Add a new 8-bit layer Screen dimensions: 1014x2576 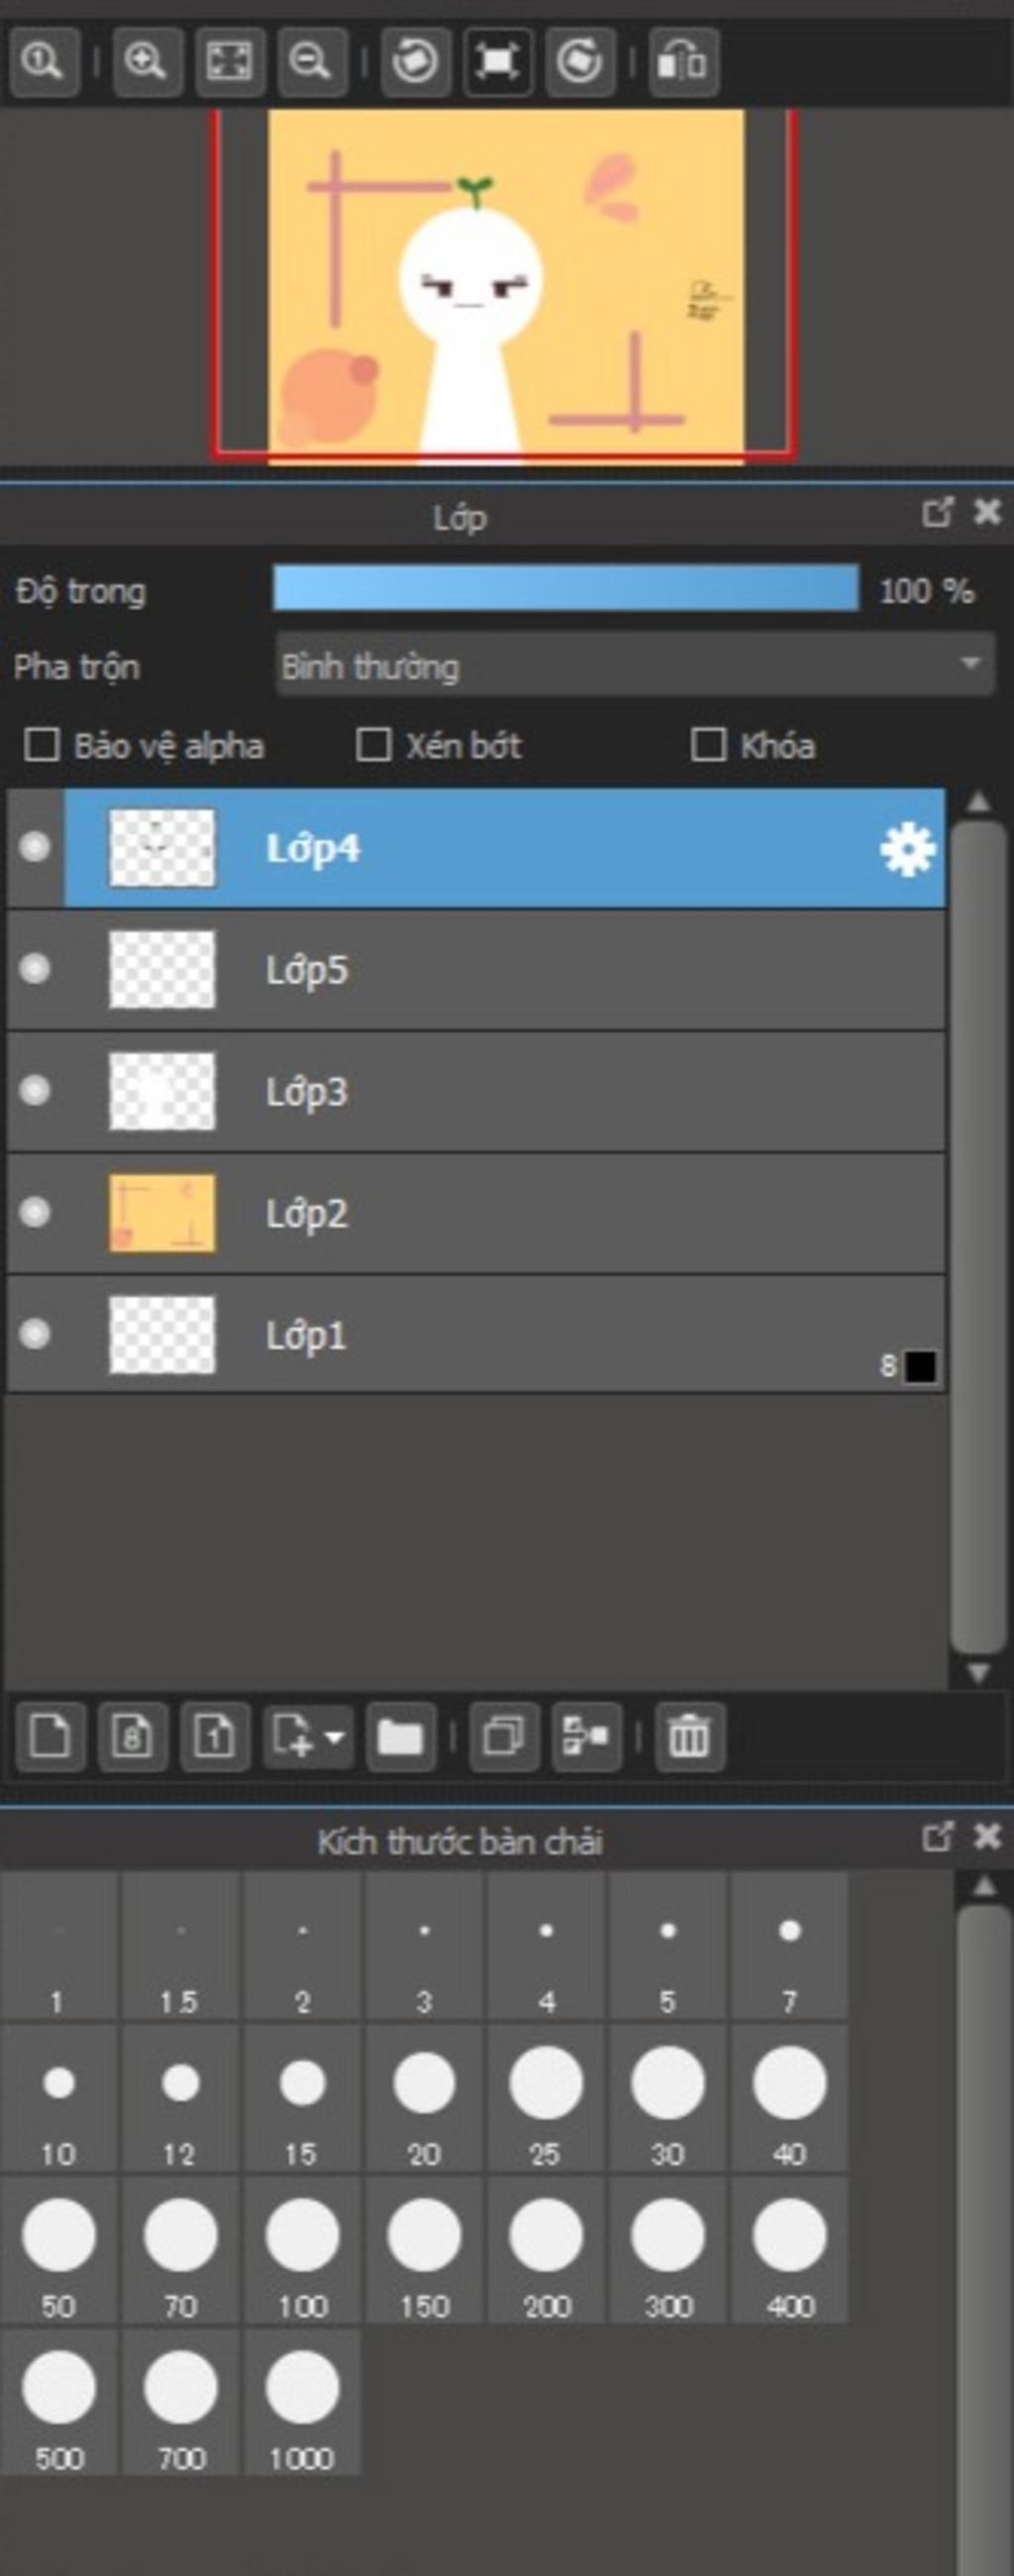(132, 1737)
